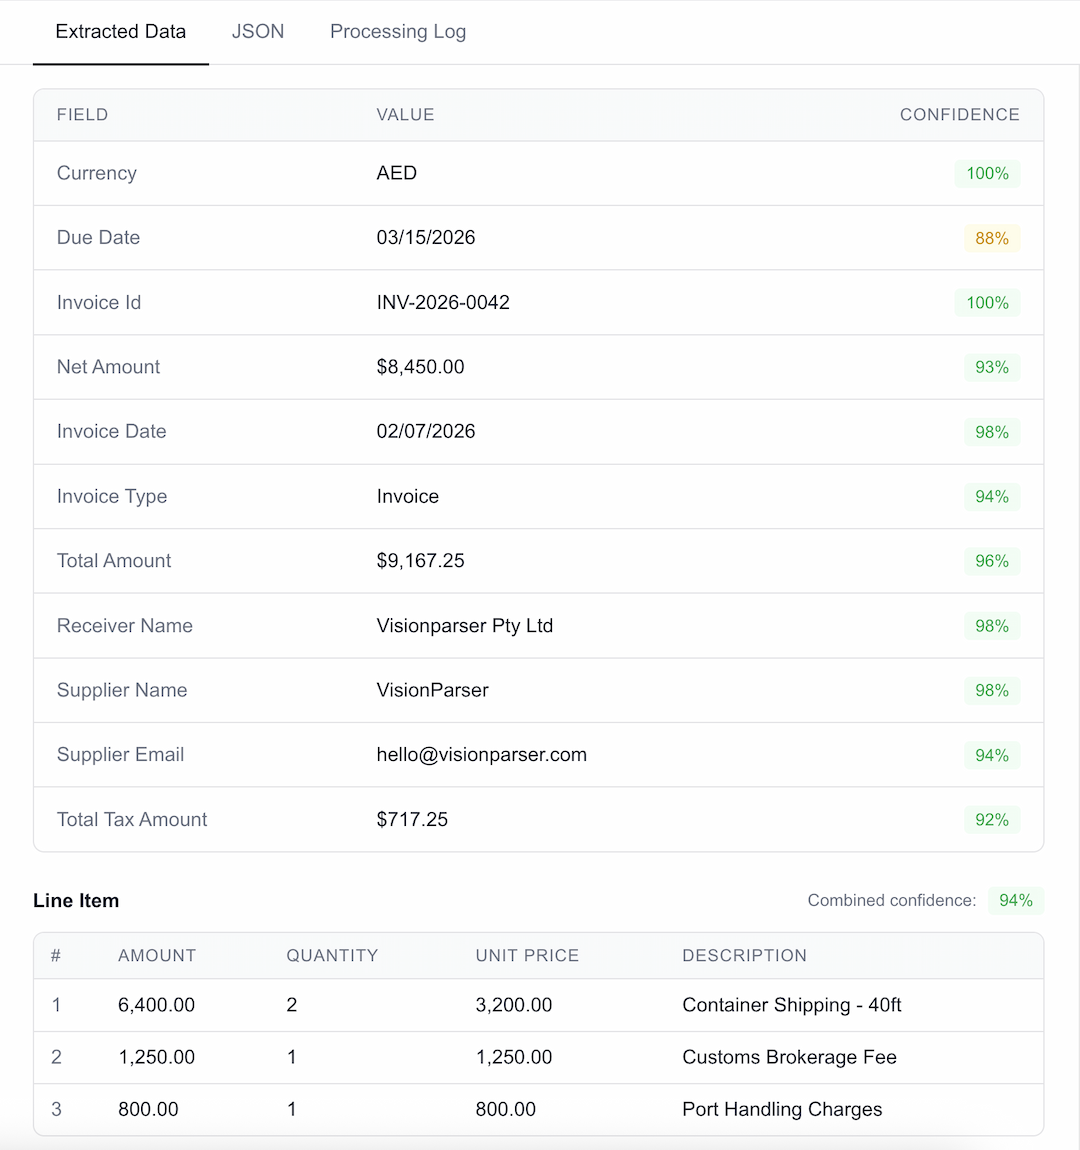Select the Receiver Name Visionparser Pty Ltd

click(x=464, y=626)
